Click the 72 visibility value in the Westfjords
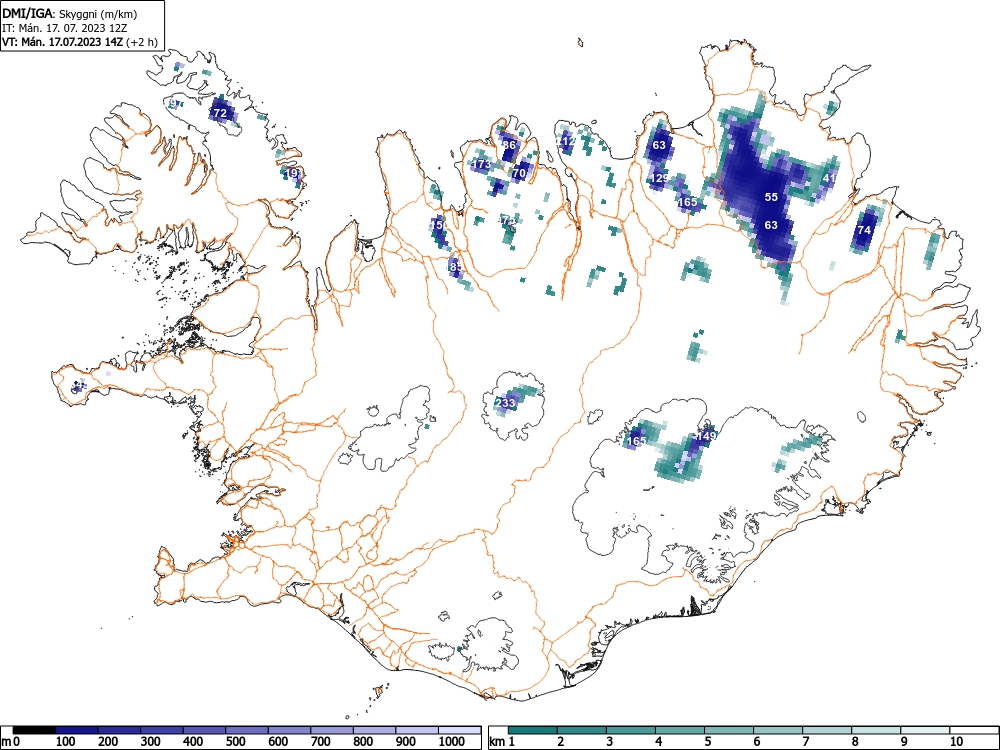 click(x=220, y=114)
